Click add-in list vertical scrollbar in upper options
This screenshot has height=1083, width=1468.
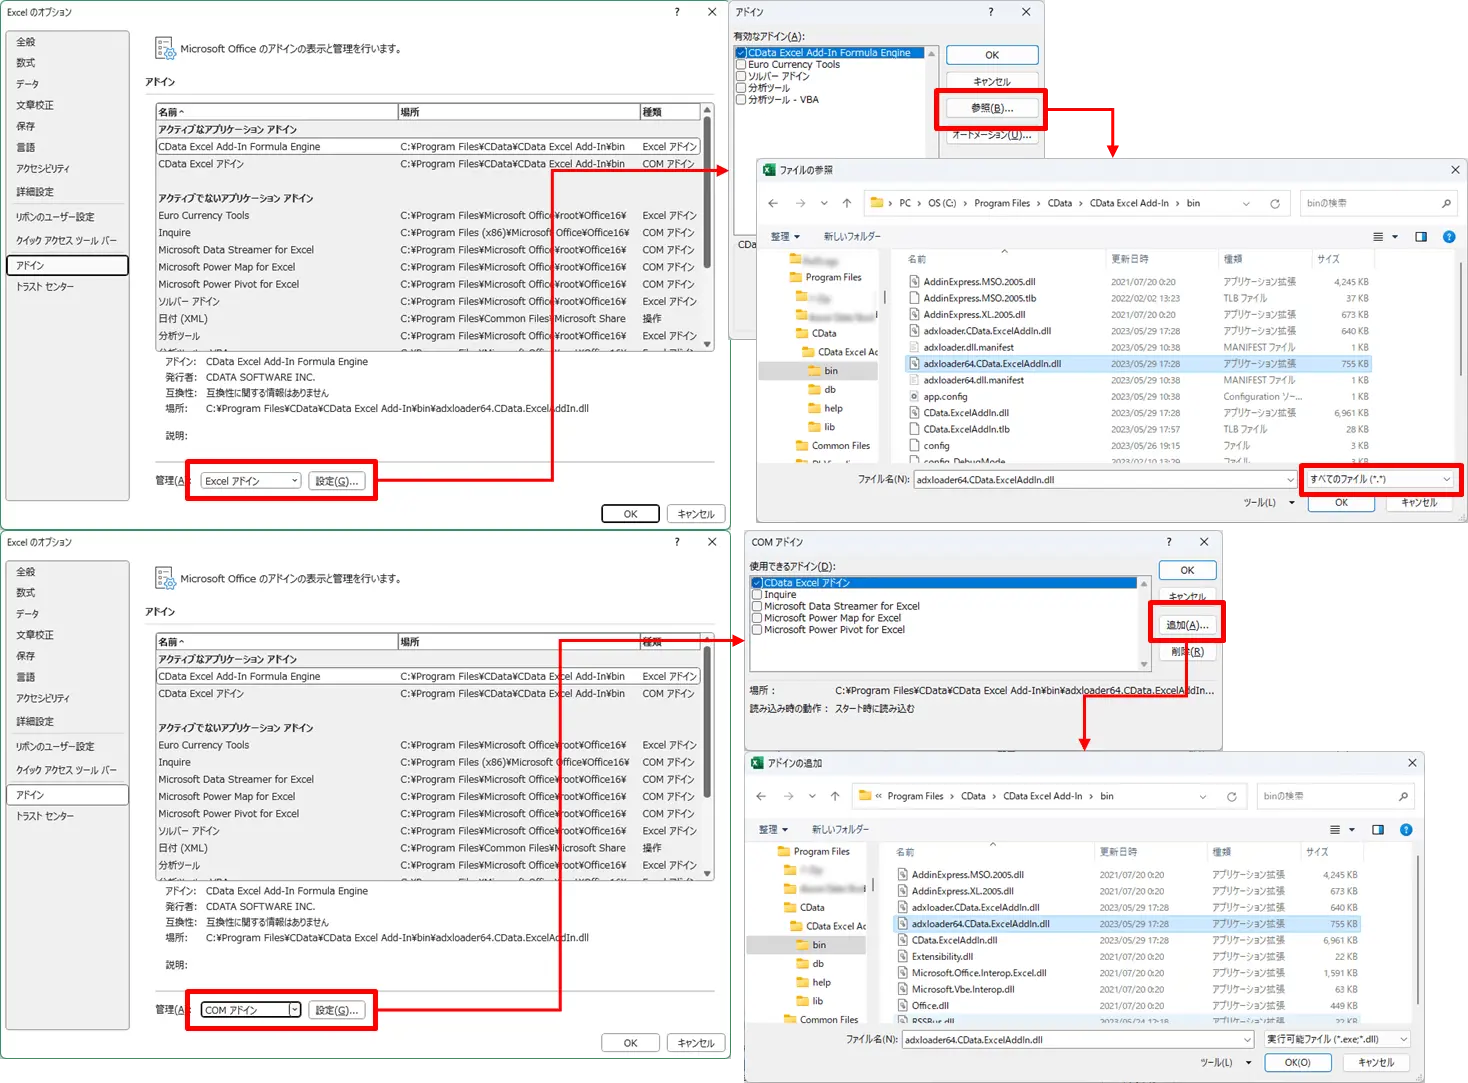pos(707,227)
